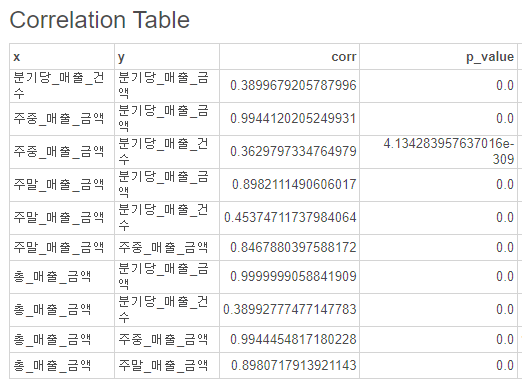Click corr value 0.8980717913921143
Screen dimensions: 522x380
pos(294,365)
